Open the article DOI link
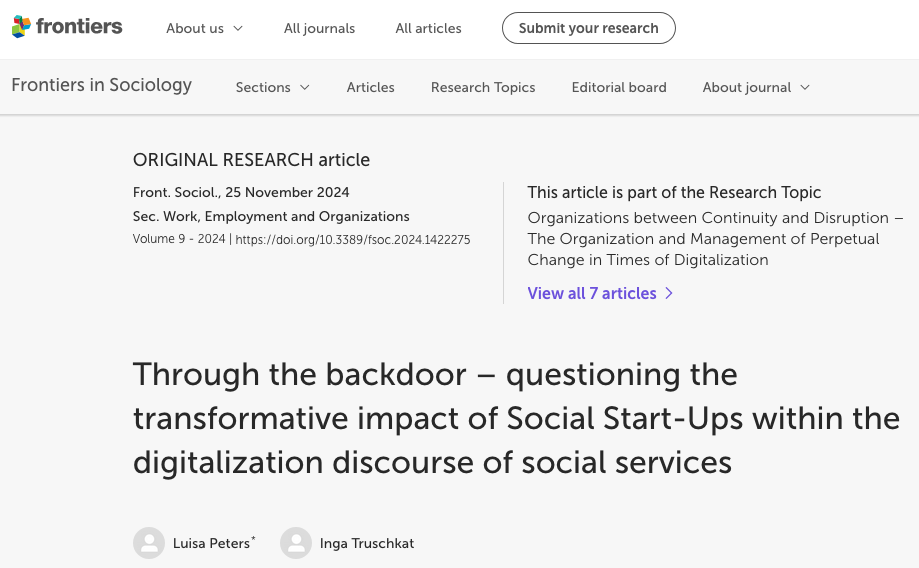The height and width of the screenshot is (568, 919). 352,240
